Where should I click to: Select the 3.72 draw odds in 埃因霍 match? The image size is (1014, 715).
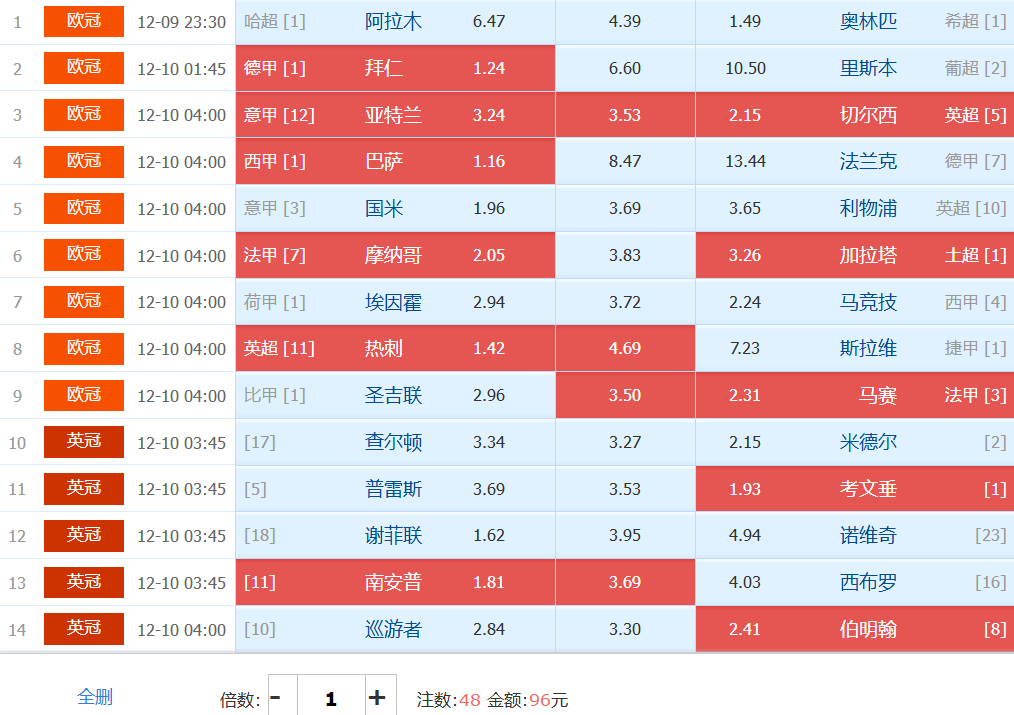tap(625, 302)
